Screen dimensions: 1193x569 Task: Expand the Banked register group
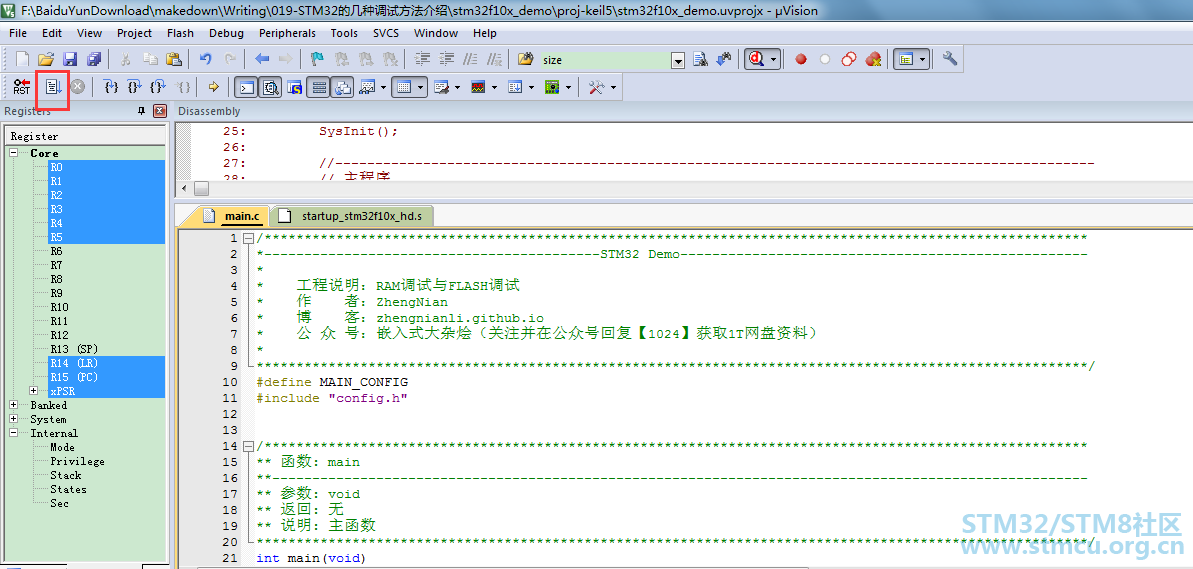pos(14,405)
